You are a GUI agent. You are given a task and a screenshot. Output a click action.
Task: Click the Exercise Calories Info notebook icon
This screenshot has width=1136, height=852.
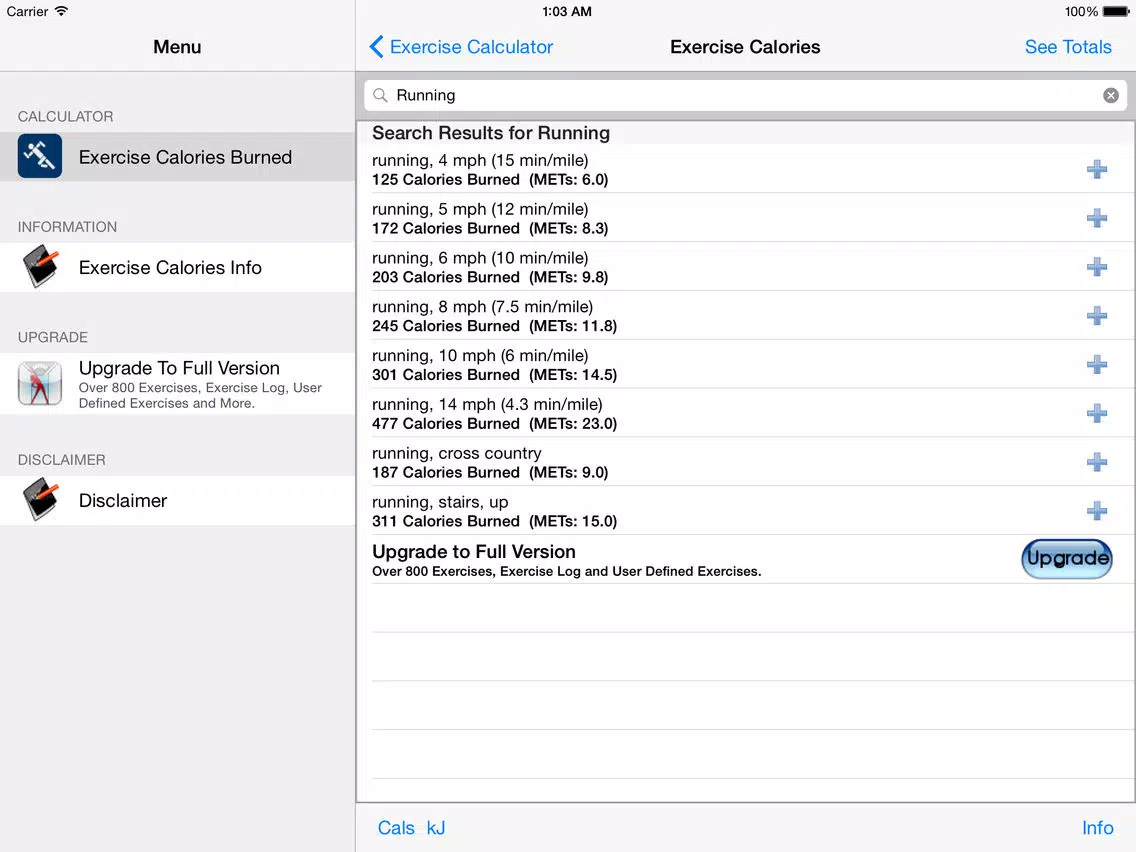40,267
